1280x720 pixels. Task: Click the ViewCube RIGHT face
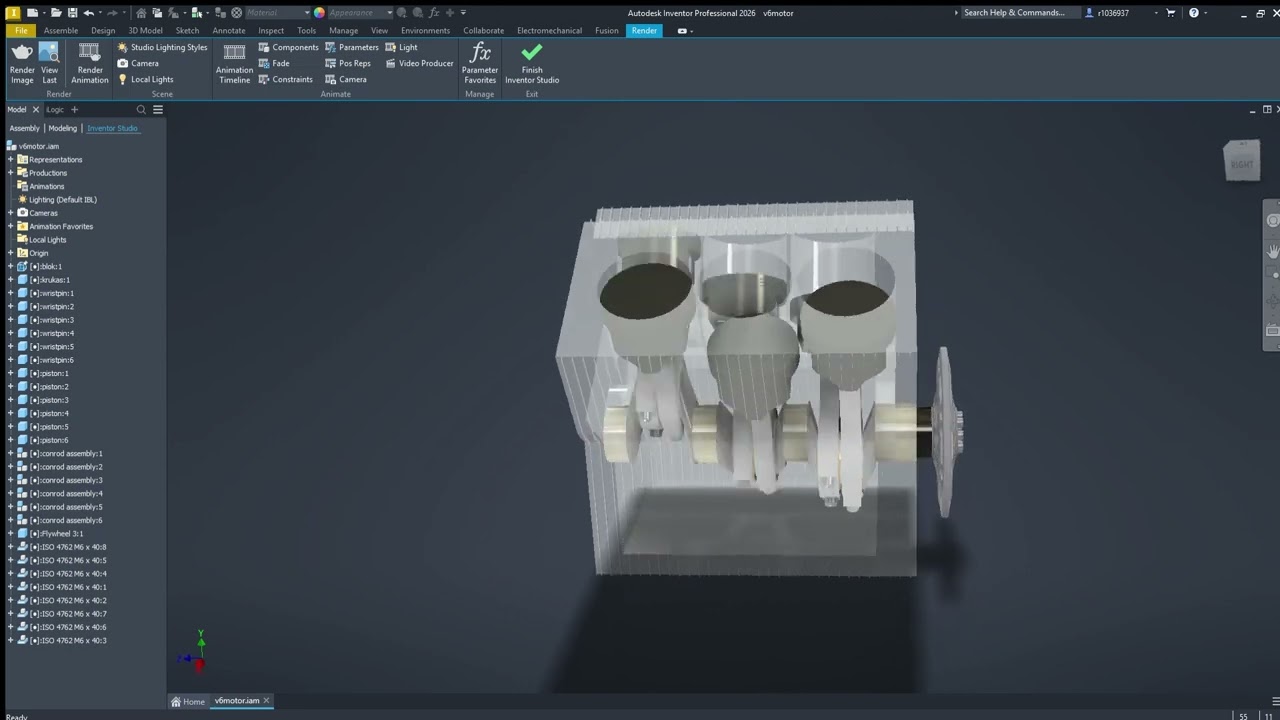1242,163
